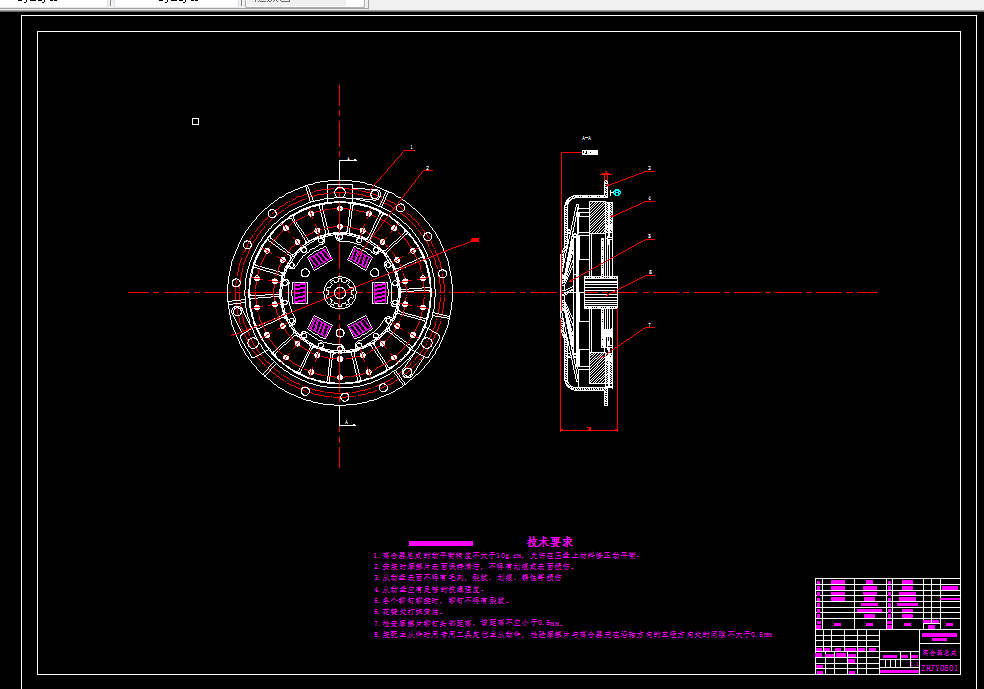Image resolution: width=984 pixels, height=689 pixels.
Task: Select the lower-right magenta damper spring
Action: [x=360, y=327]
